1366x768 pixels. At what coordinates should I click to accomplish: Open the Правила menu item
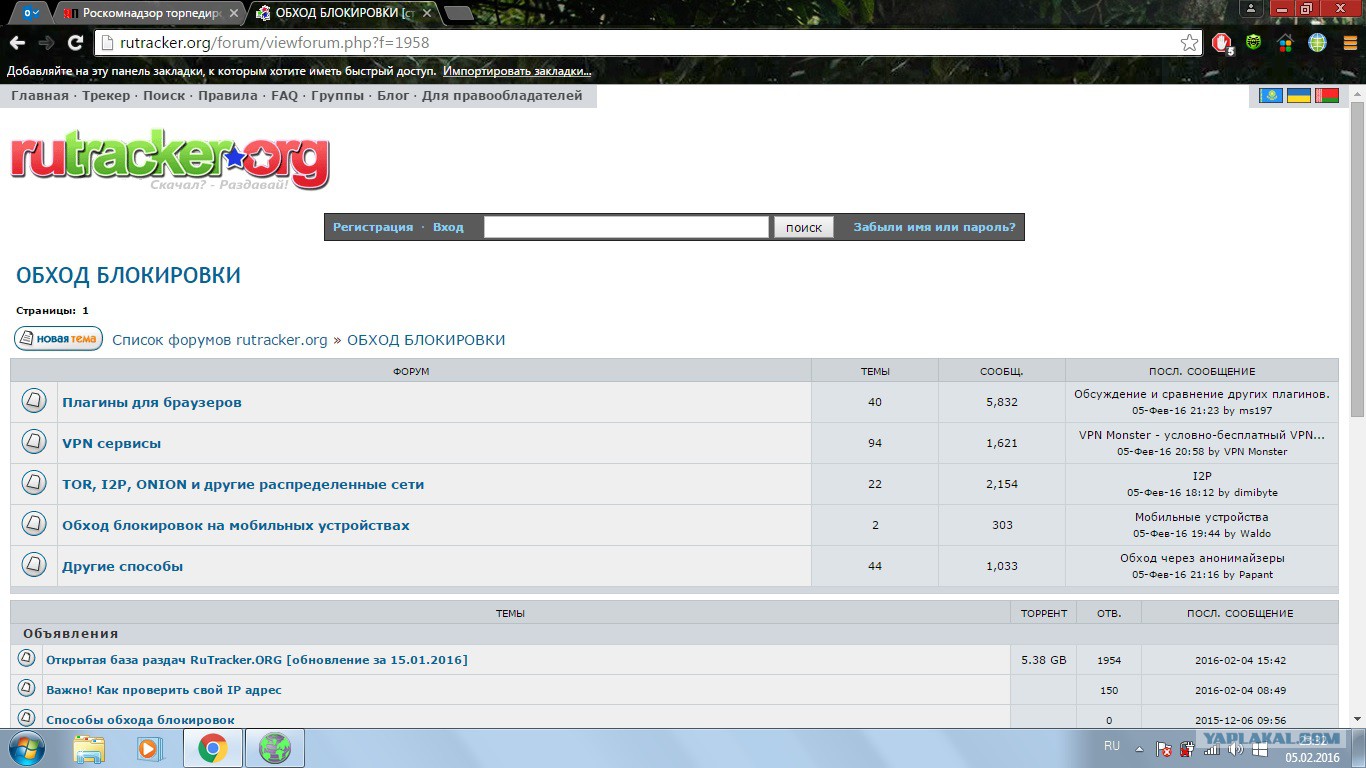[228, 96]
